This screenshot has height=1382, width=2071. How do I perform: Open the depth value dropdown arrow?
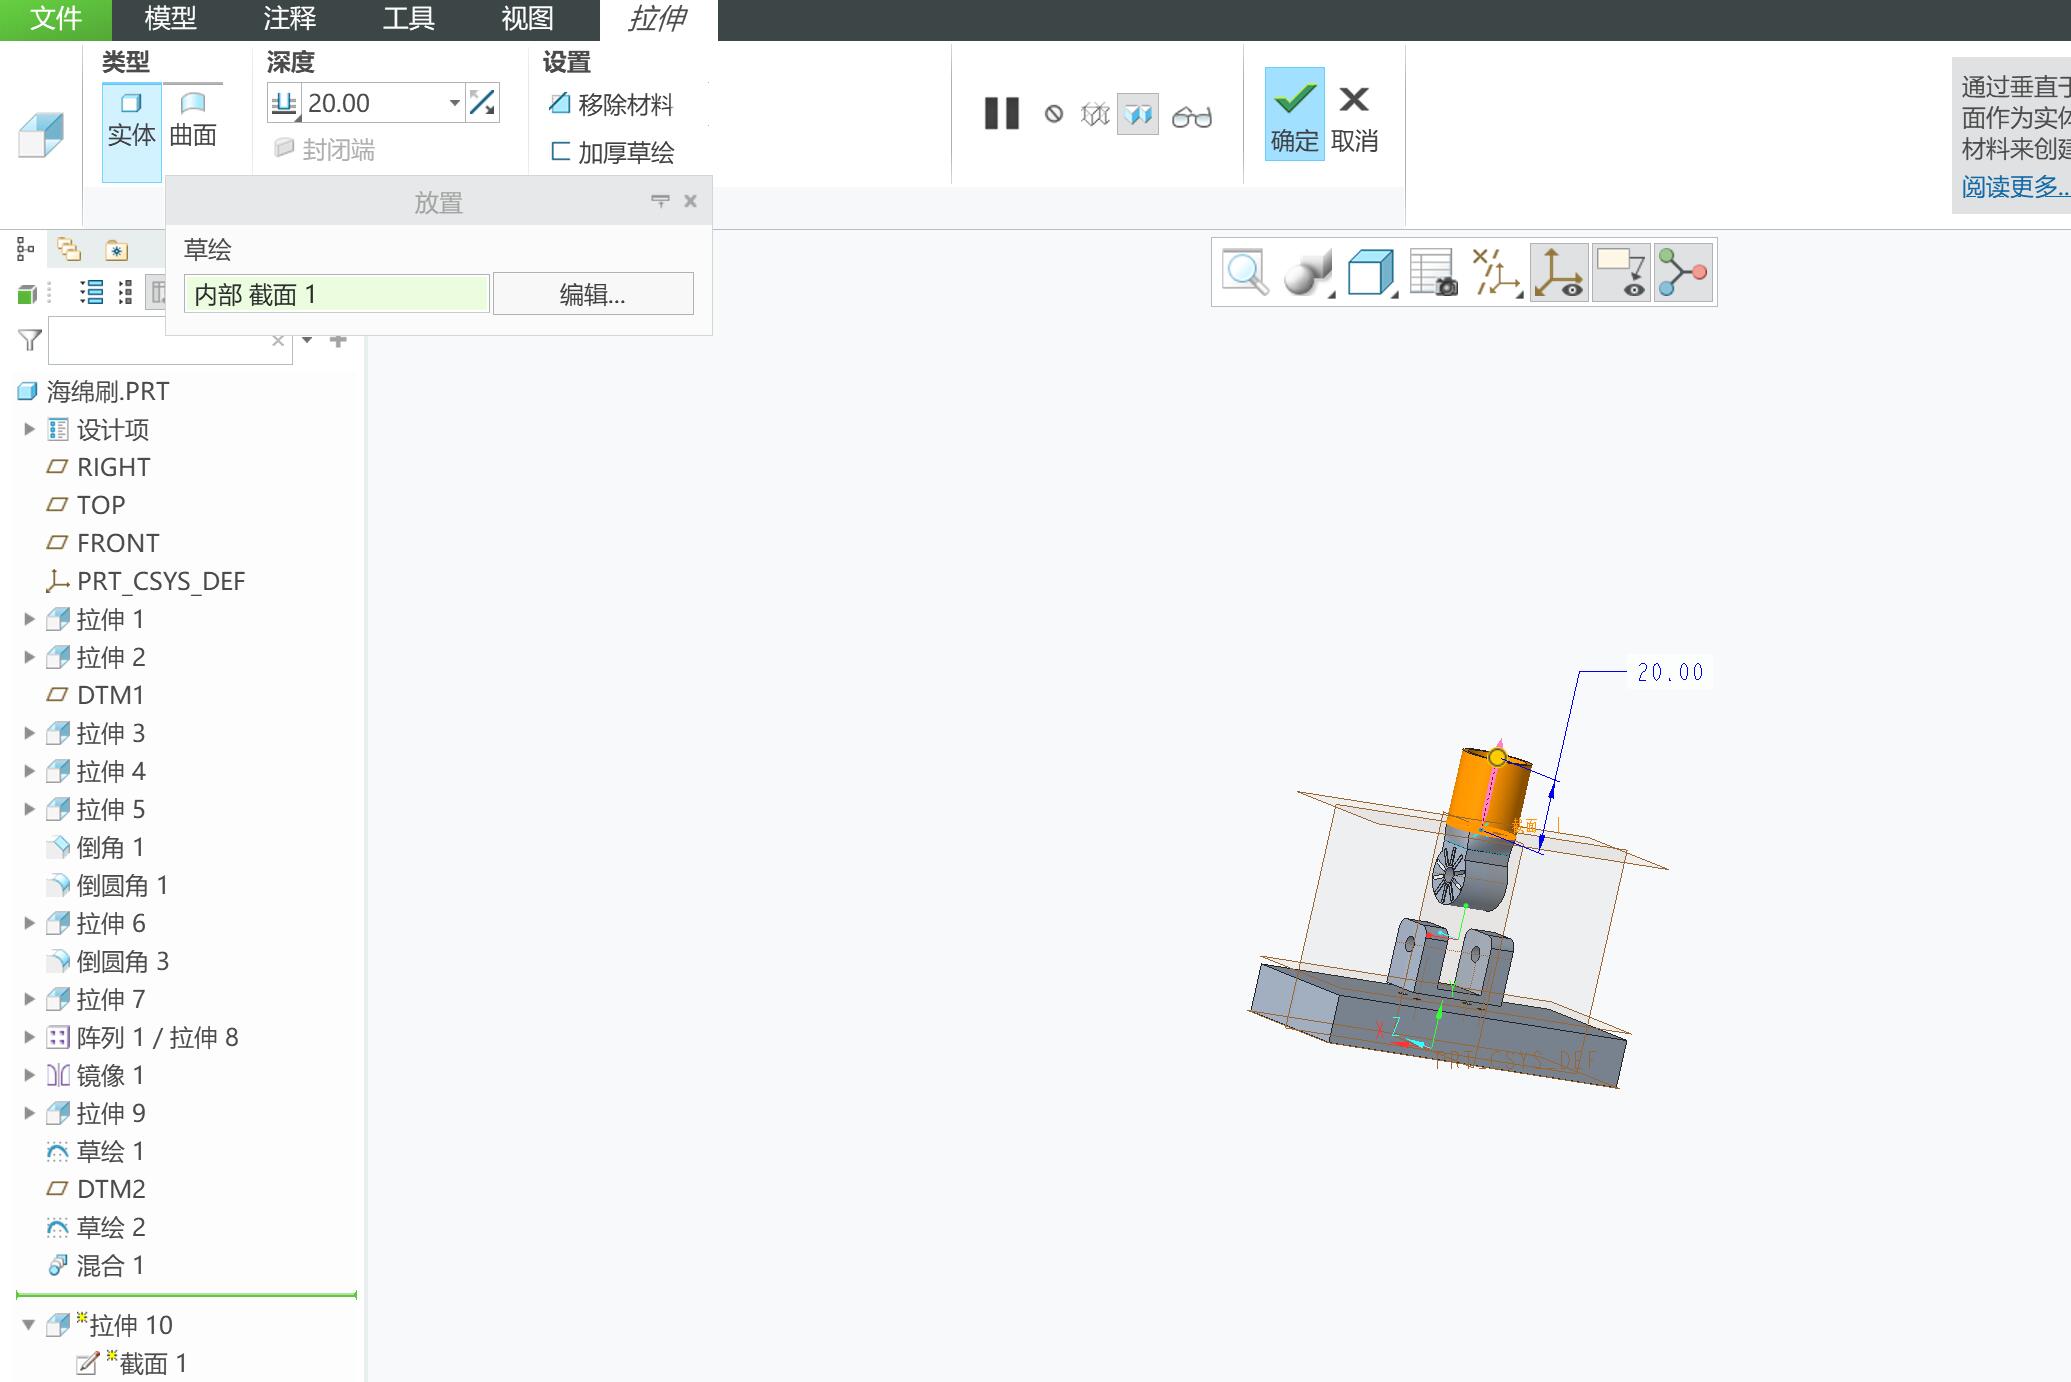pyautogui.click(x=454, y=103)
